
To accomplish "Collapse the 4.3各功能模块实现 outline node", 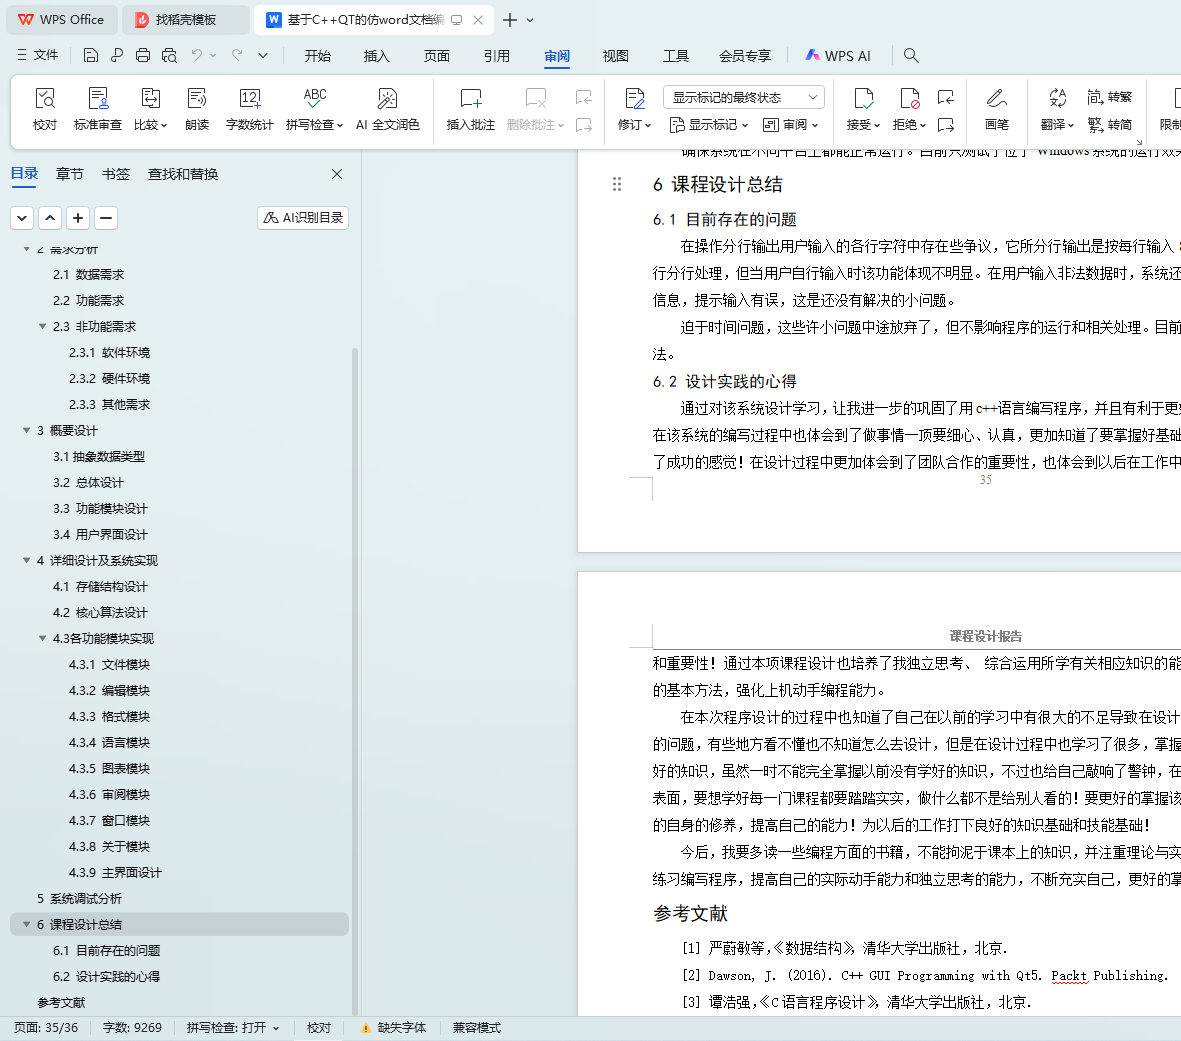I will pos(42,638).
